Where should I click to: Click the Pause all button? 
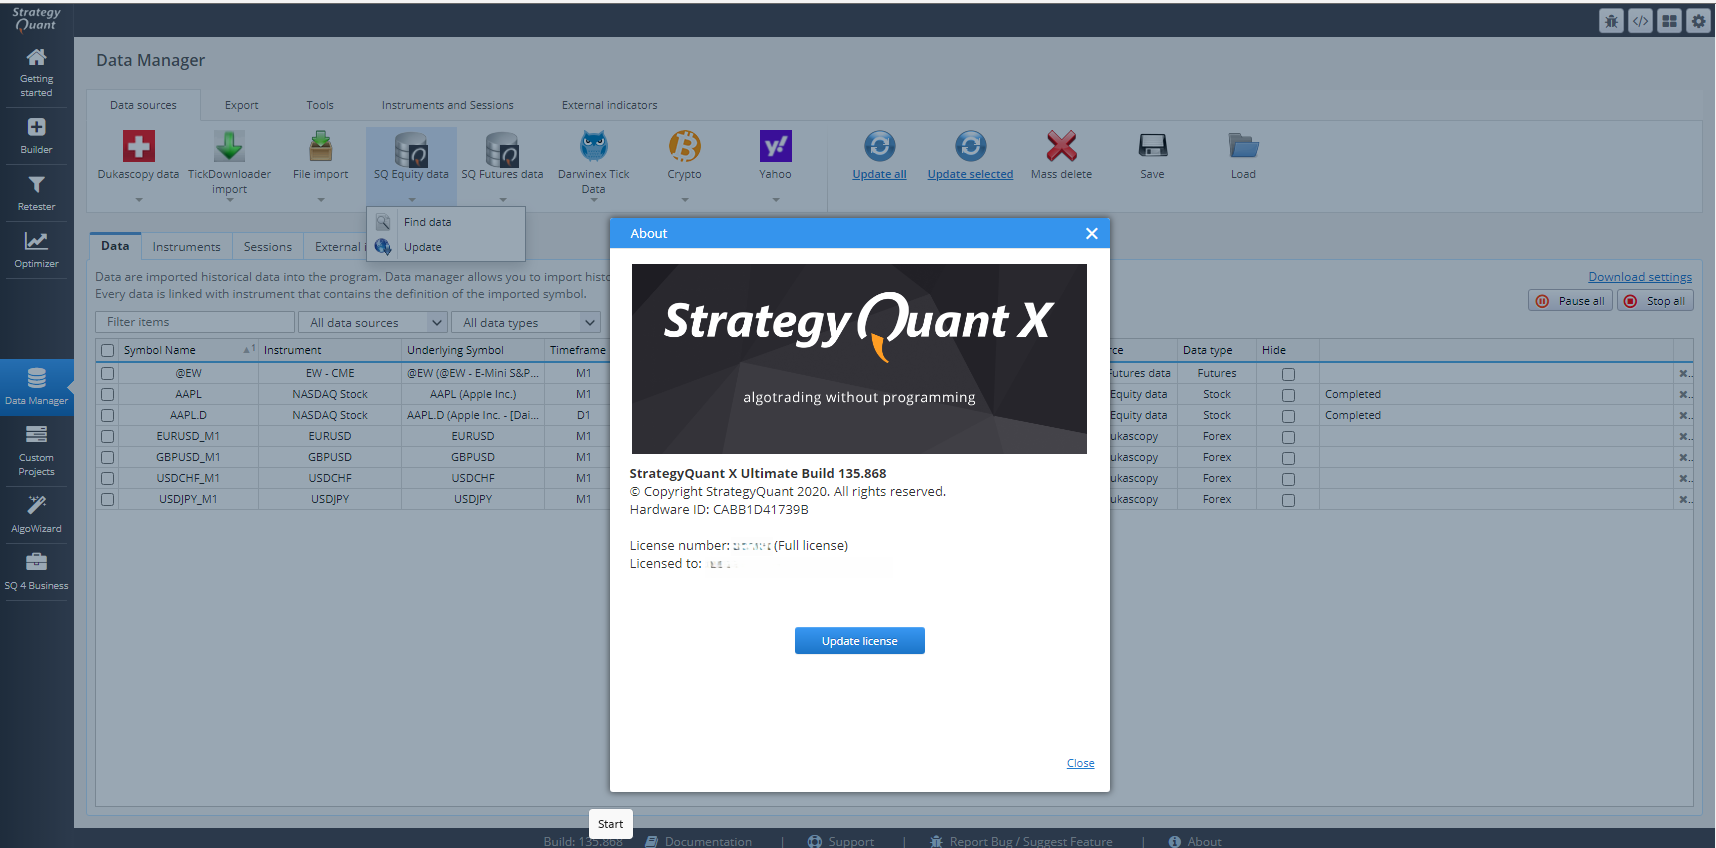(1570, 301)
